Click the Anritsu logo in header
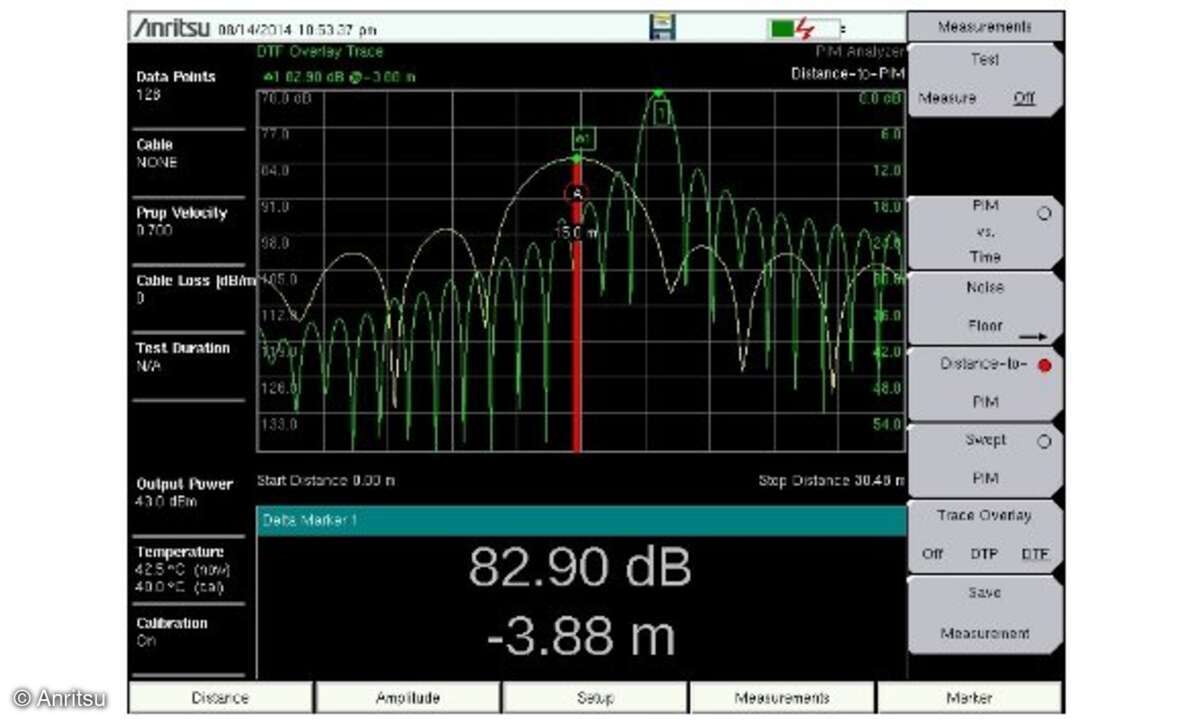Image resolution: width=1200 pixels, height=720 pixels. pos(172,28)
